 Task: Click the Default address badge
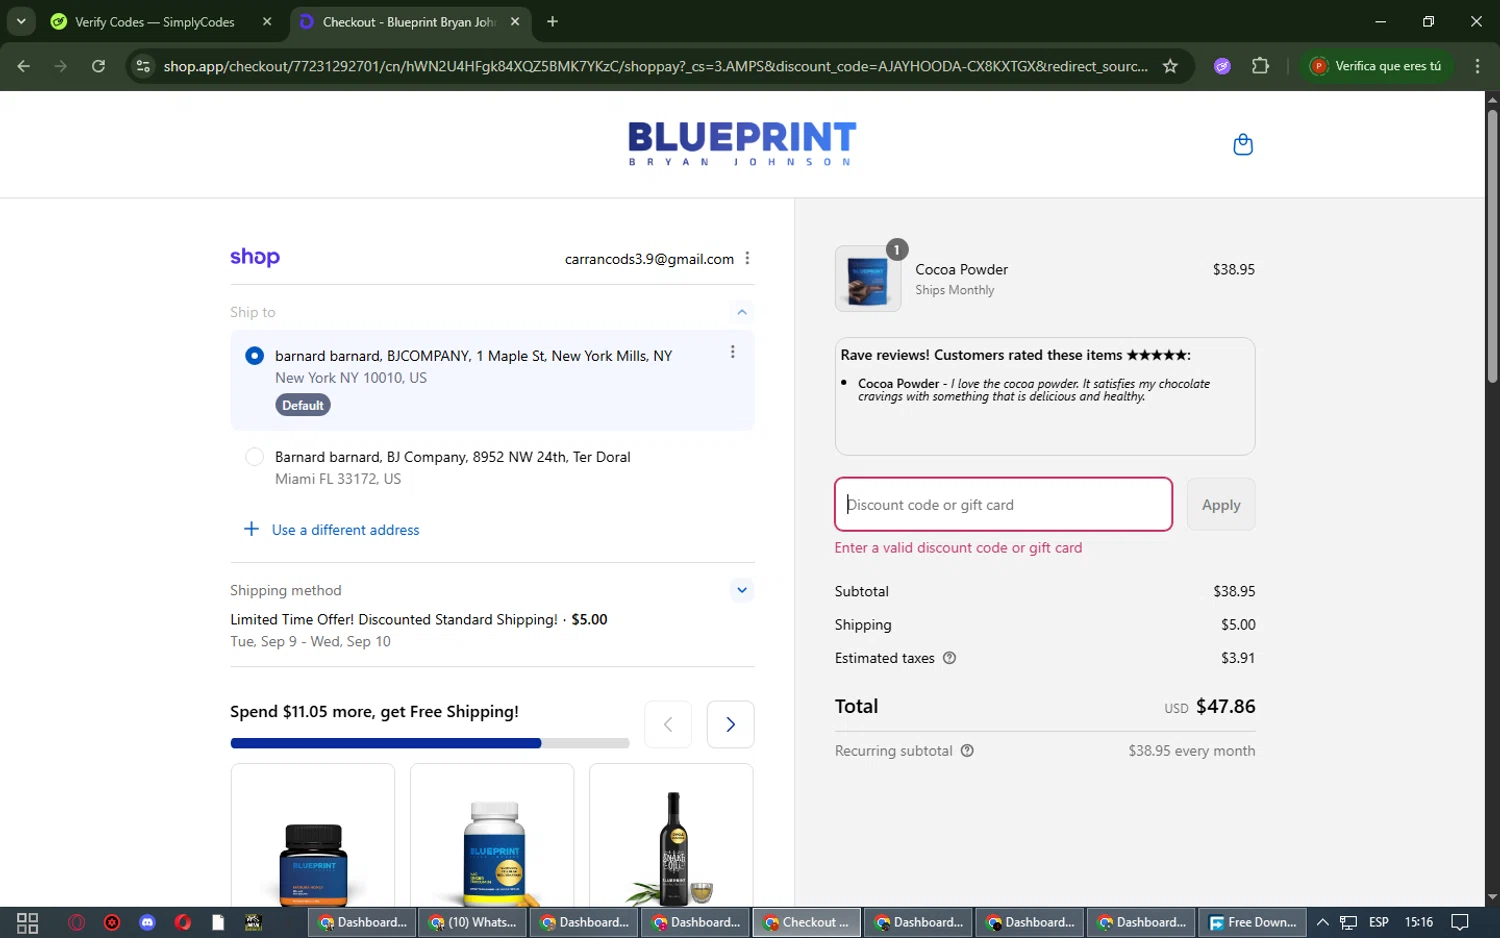(302, 405)
